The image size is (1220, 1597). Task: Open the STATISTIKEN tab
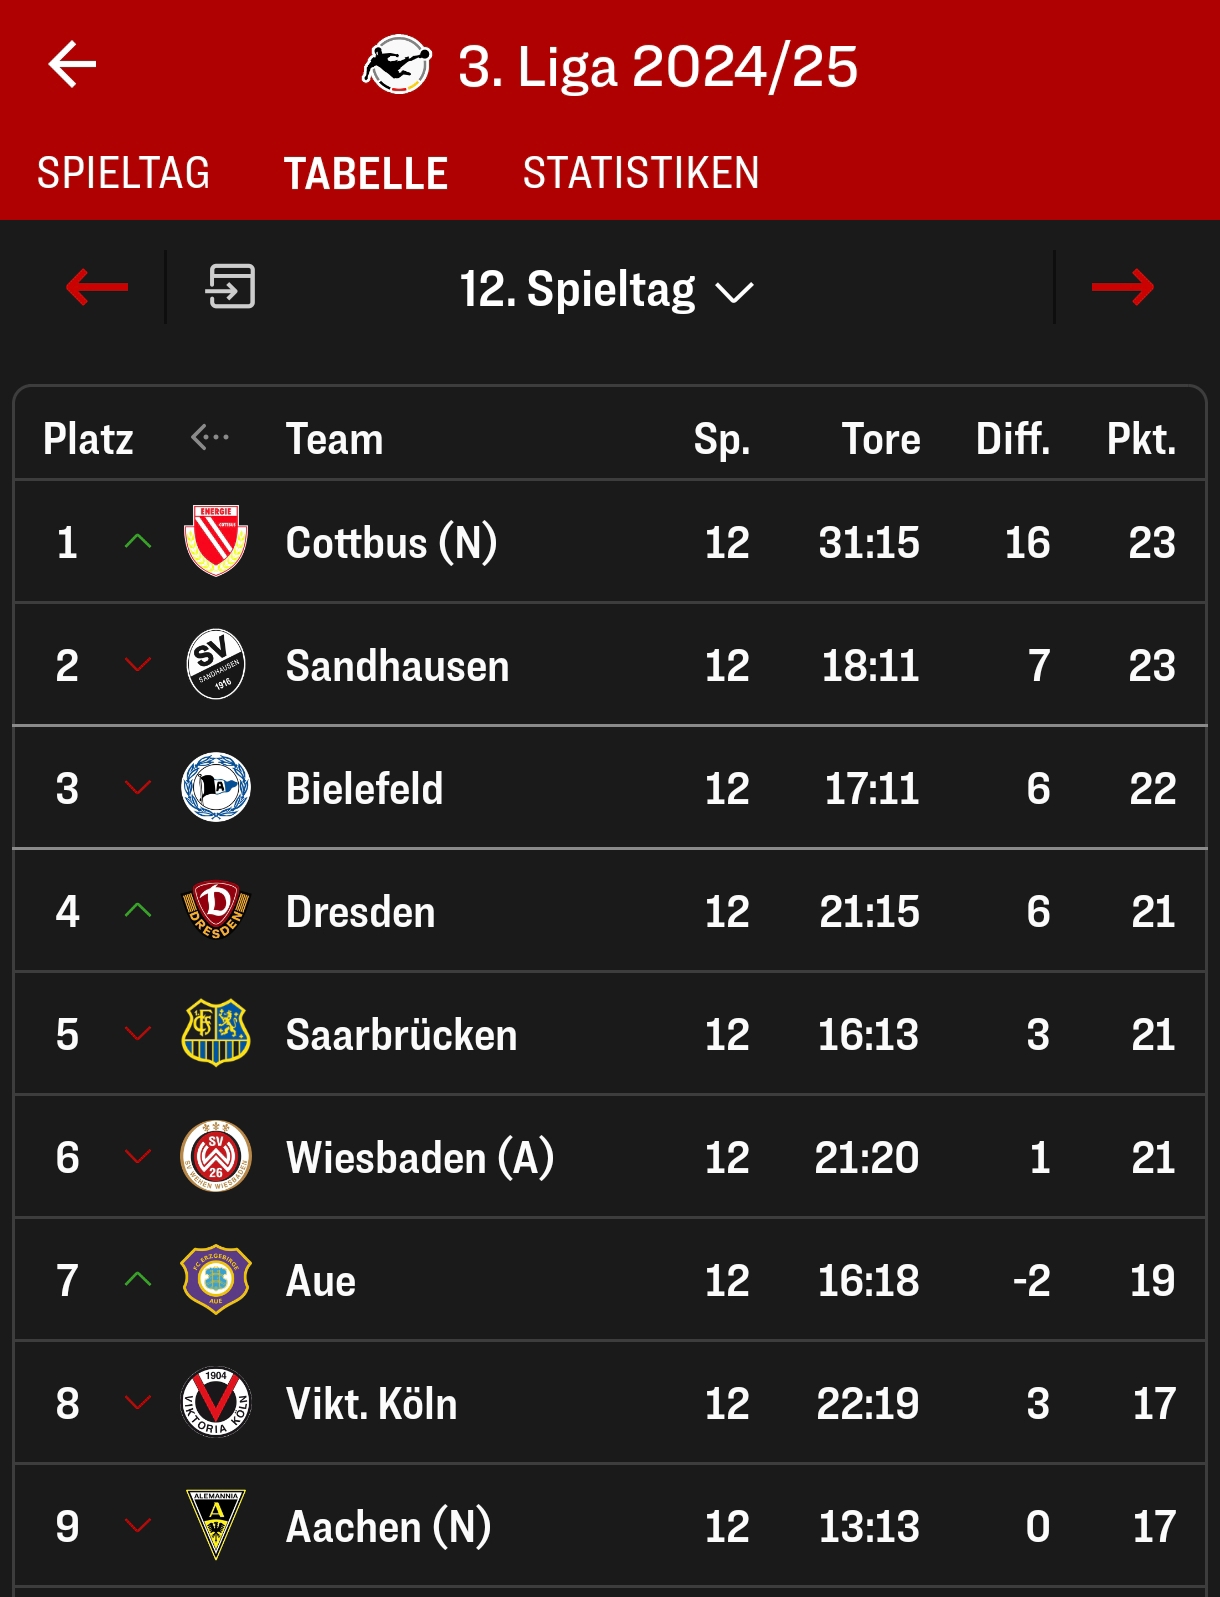pyautogui.click(x=641, y=173)
